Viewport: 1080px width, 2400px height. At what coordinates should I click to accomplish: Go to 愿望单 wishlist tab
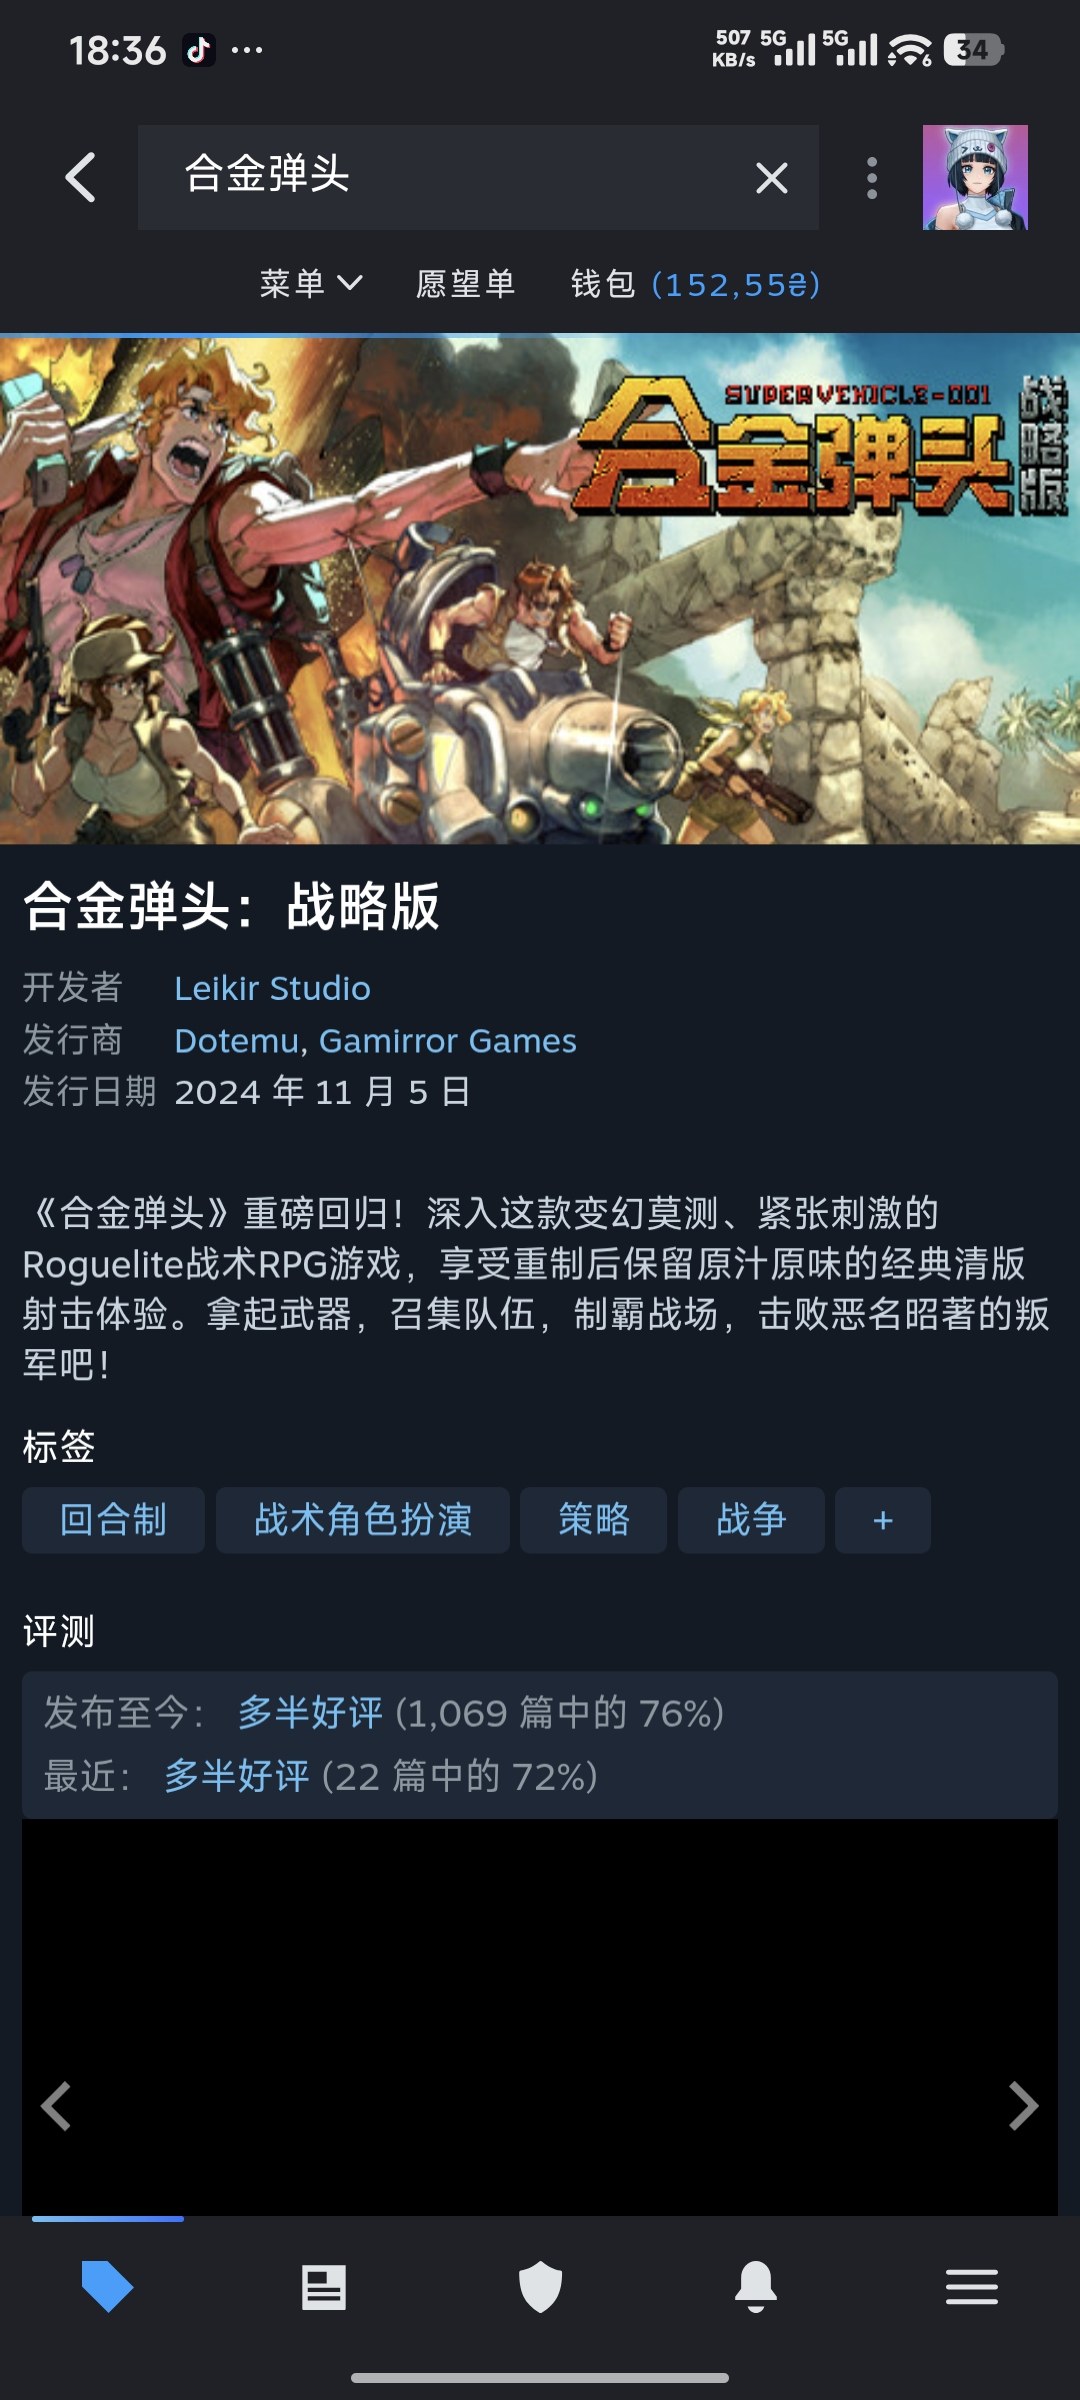[x=466, y=284]
